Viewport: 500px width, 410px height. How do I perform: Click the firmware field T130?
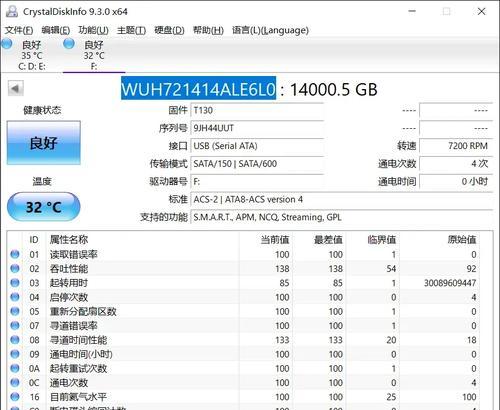point(257,110)
